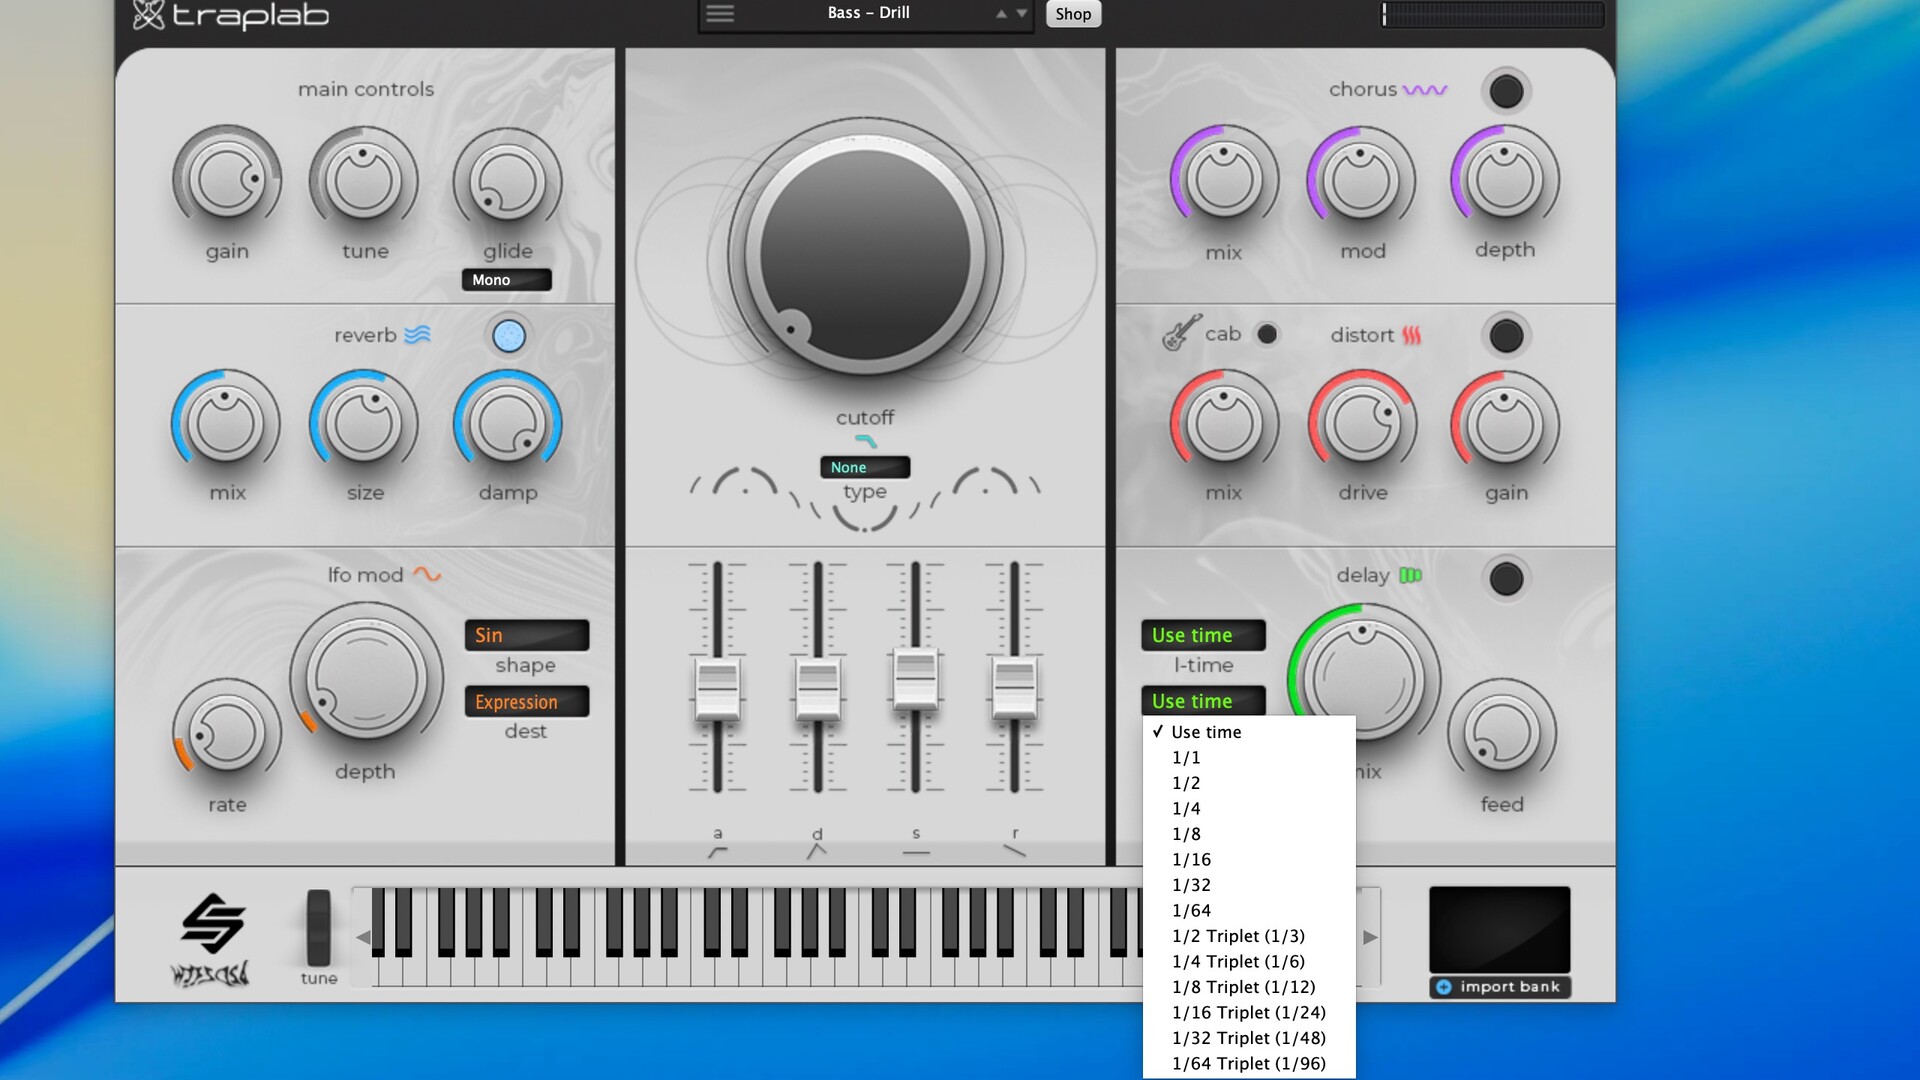Toggle the reverb power button
This screenshot has height=1080, width=1920.
[509, 336]
